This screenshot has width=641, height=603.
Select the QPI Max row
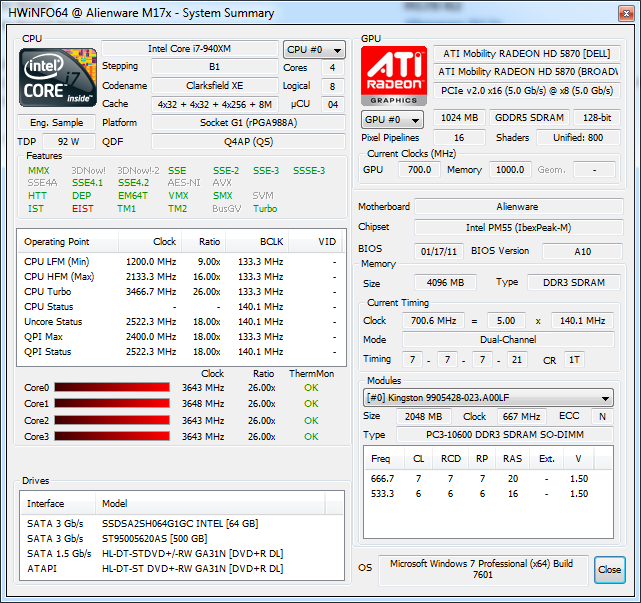click(x=181, y=337)
